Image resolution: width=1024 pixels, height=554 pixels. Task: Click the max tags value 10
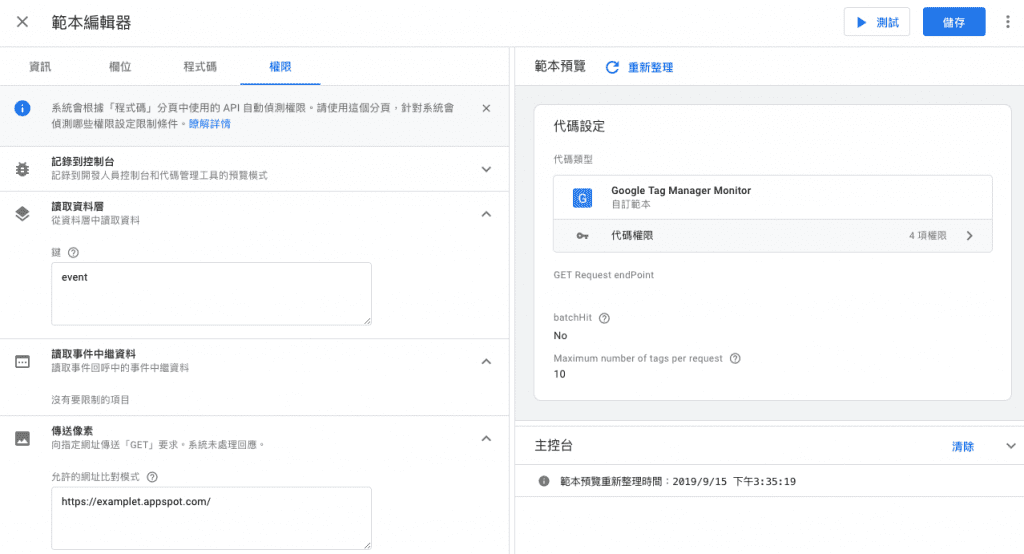560,374
